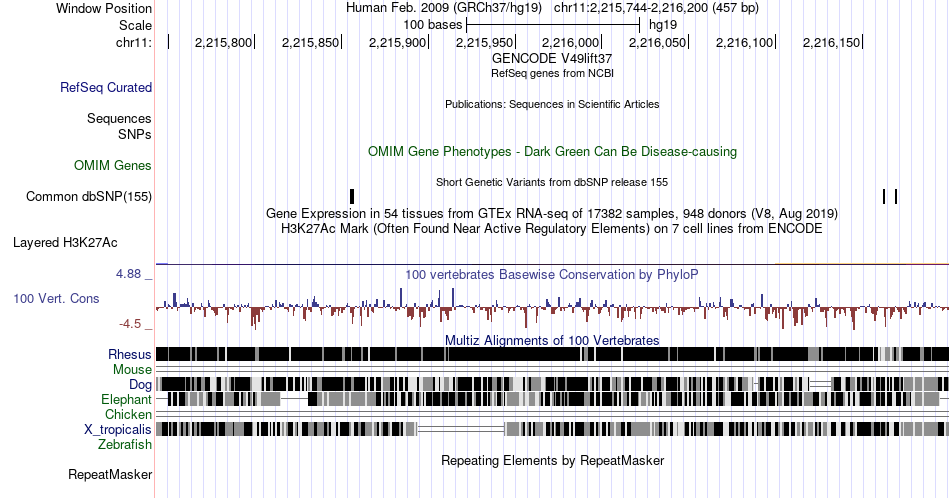Click the -4.5 conservation scale minimum value
The height and width of the screenshot is (498, 950).
(x=130, y=324)
